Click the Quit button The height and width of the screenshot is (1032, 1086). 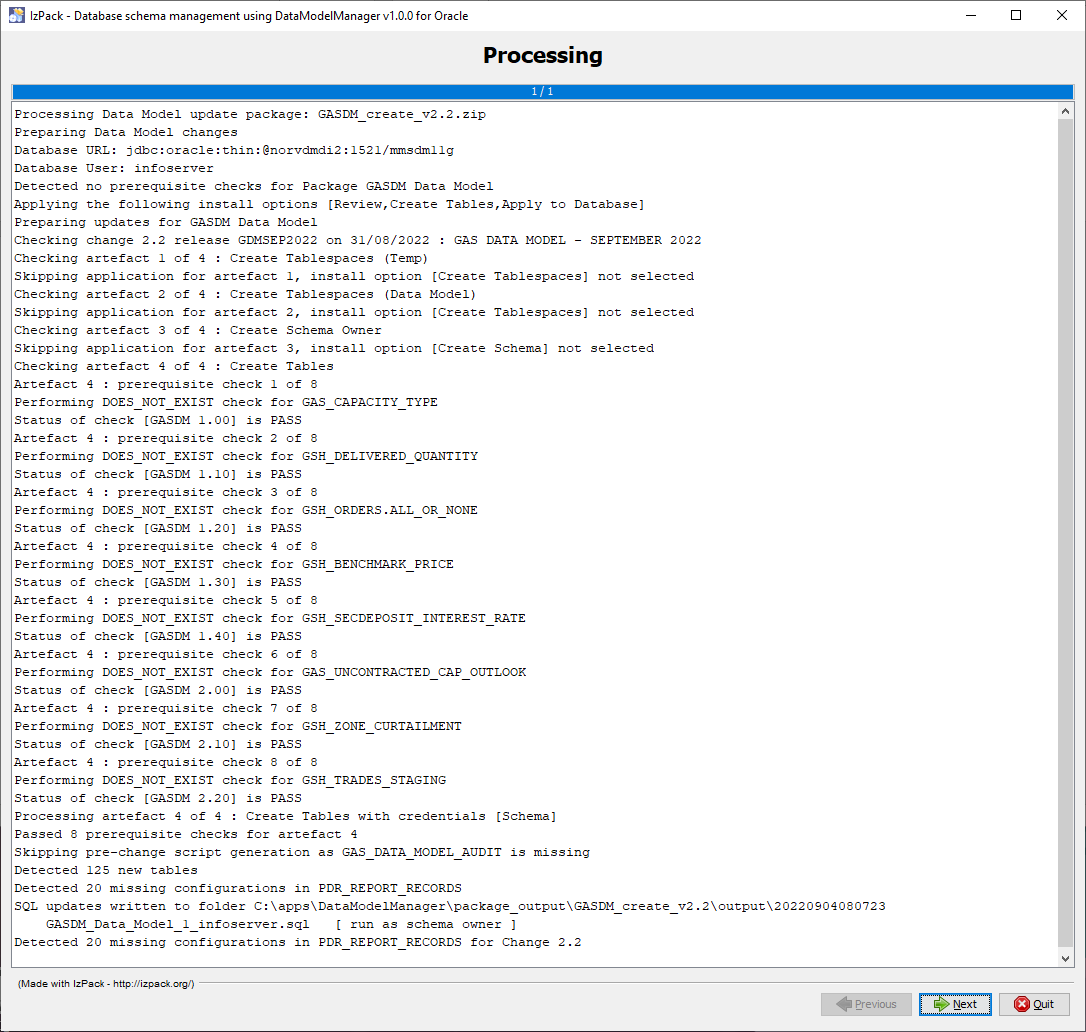pos(1035,1004)
